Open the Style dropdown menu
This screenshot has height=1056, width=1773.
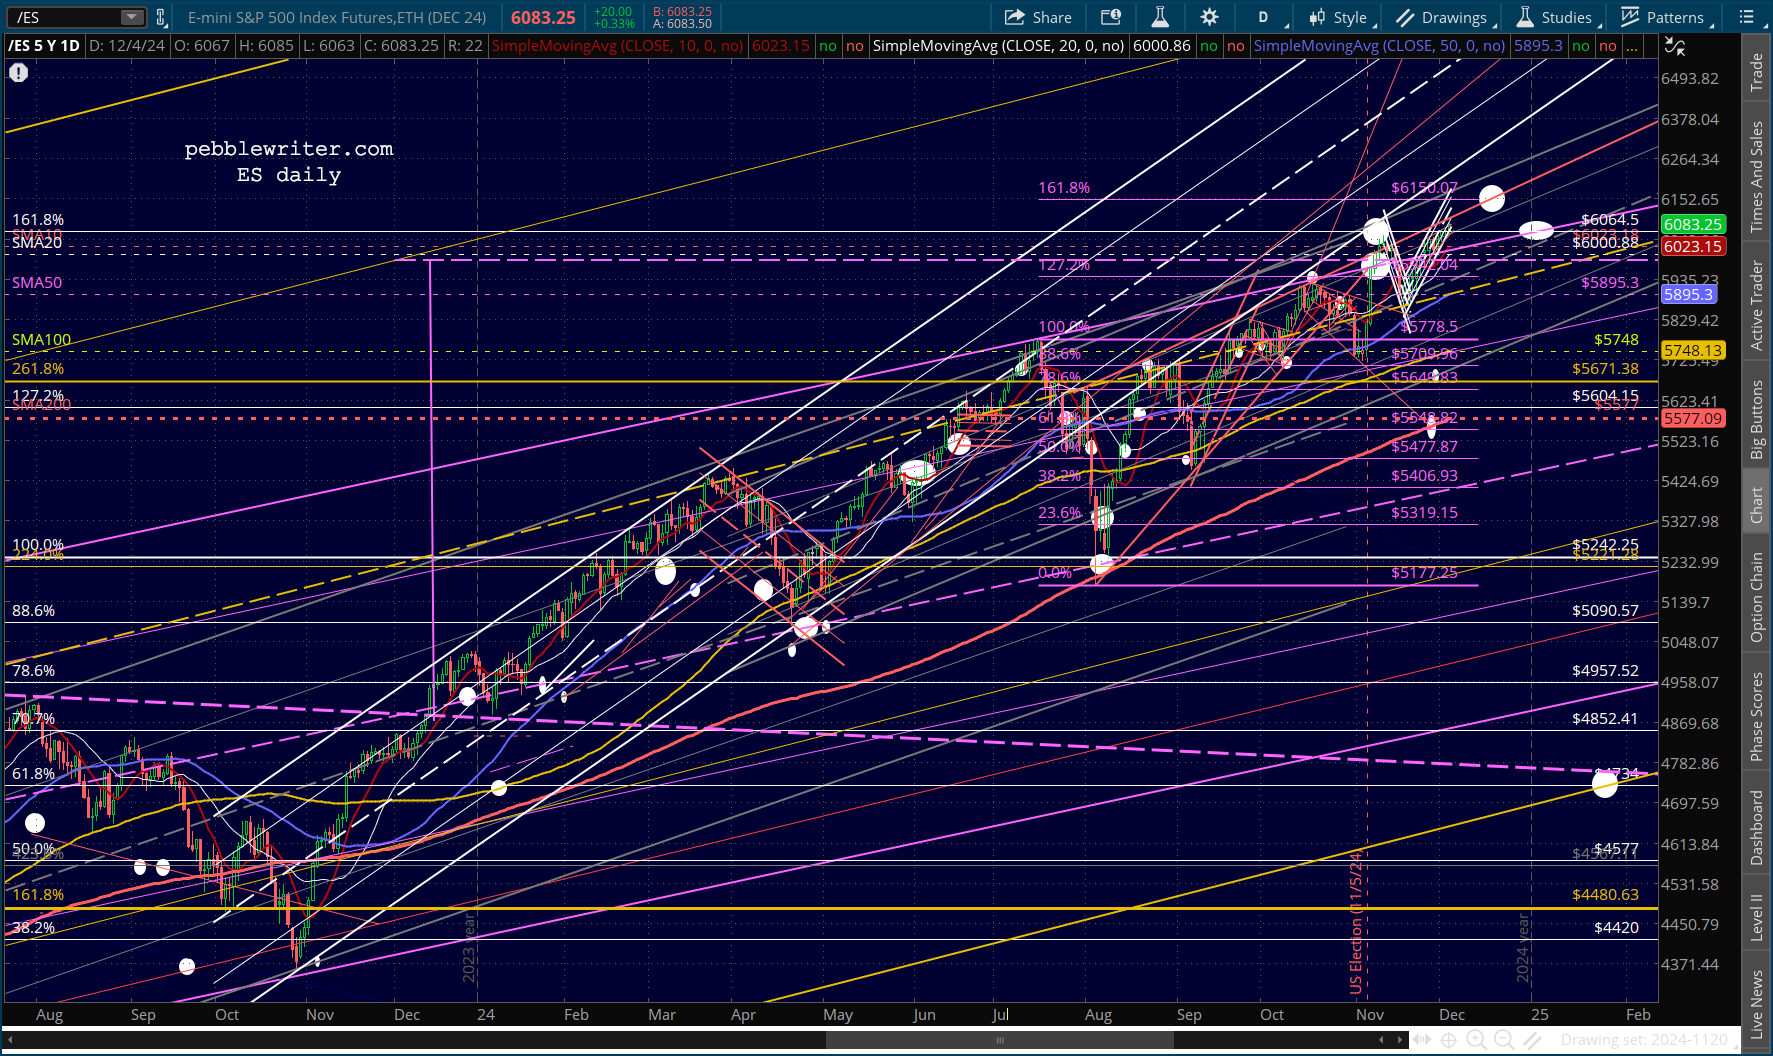click(1343, 17)
